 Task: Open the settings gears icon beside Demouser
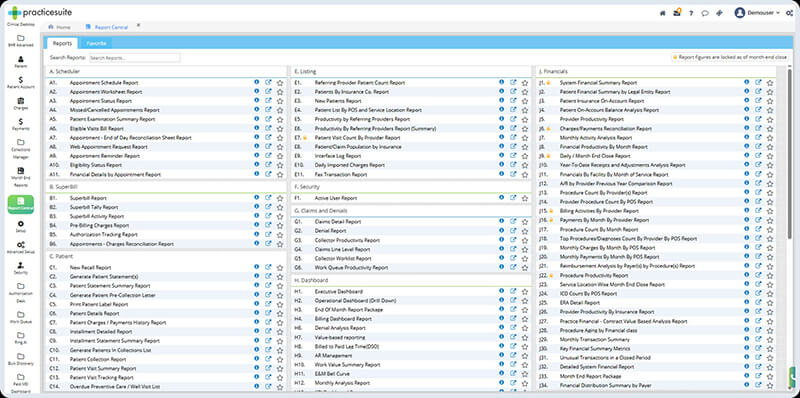point(790,13)
